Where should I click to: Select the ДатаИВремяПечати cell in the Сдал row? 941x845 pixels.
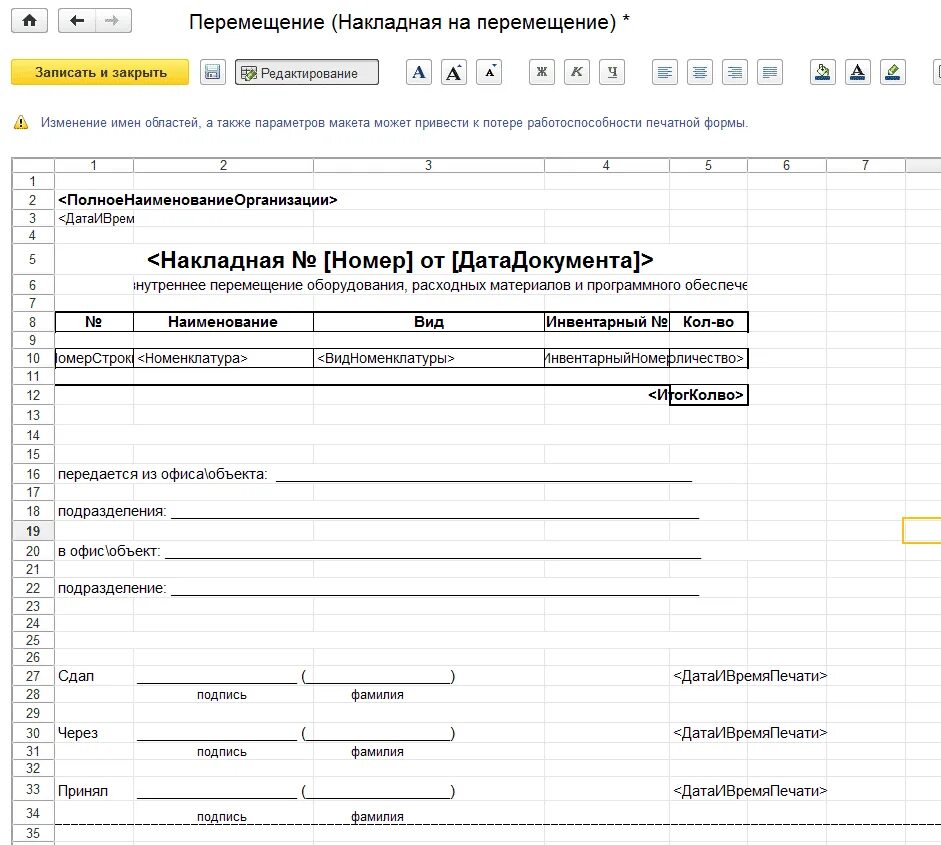point(750,676)
